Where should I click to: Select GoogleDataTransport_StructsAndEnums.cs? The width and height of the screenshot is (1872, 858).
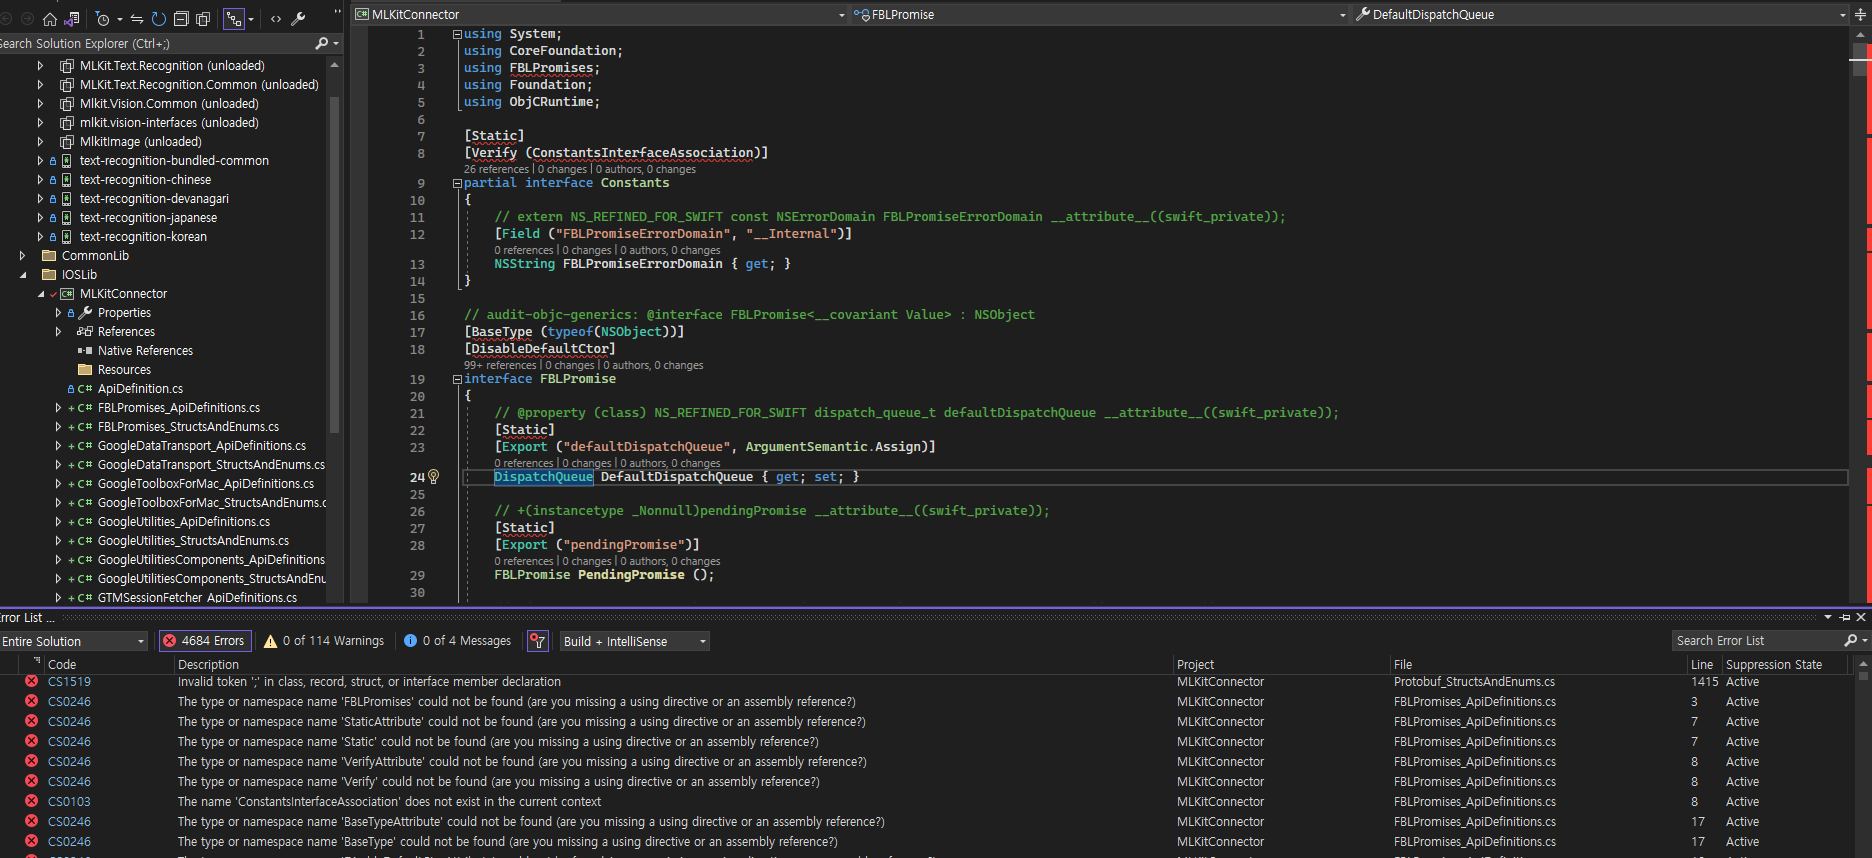click(211, 465)
